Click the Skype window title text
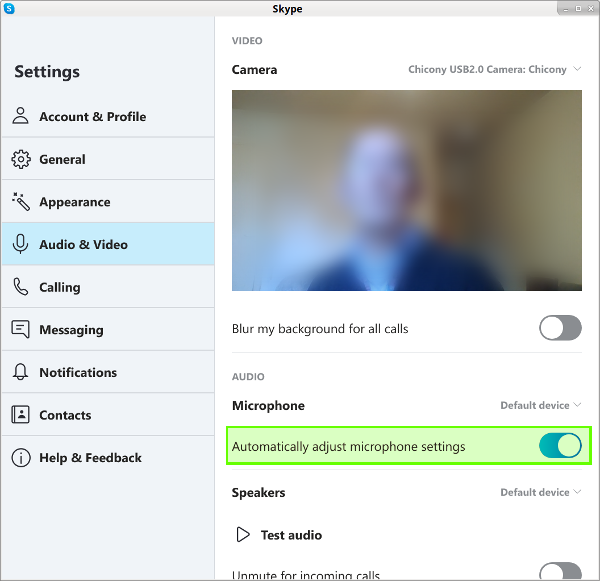 pyautogui.click(x=287, y=9)
